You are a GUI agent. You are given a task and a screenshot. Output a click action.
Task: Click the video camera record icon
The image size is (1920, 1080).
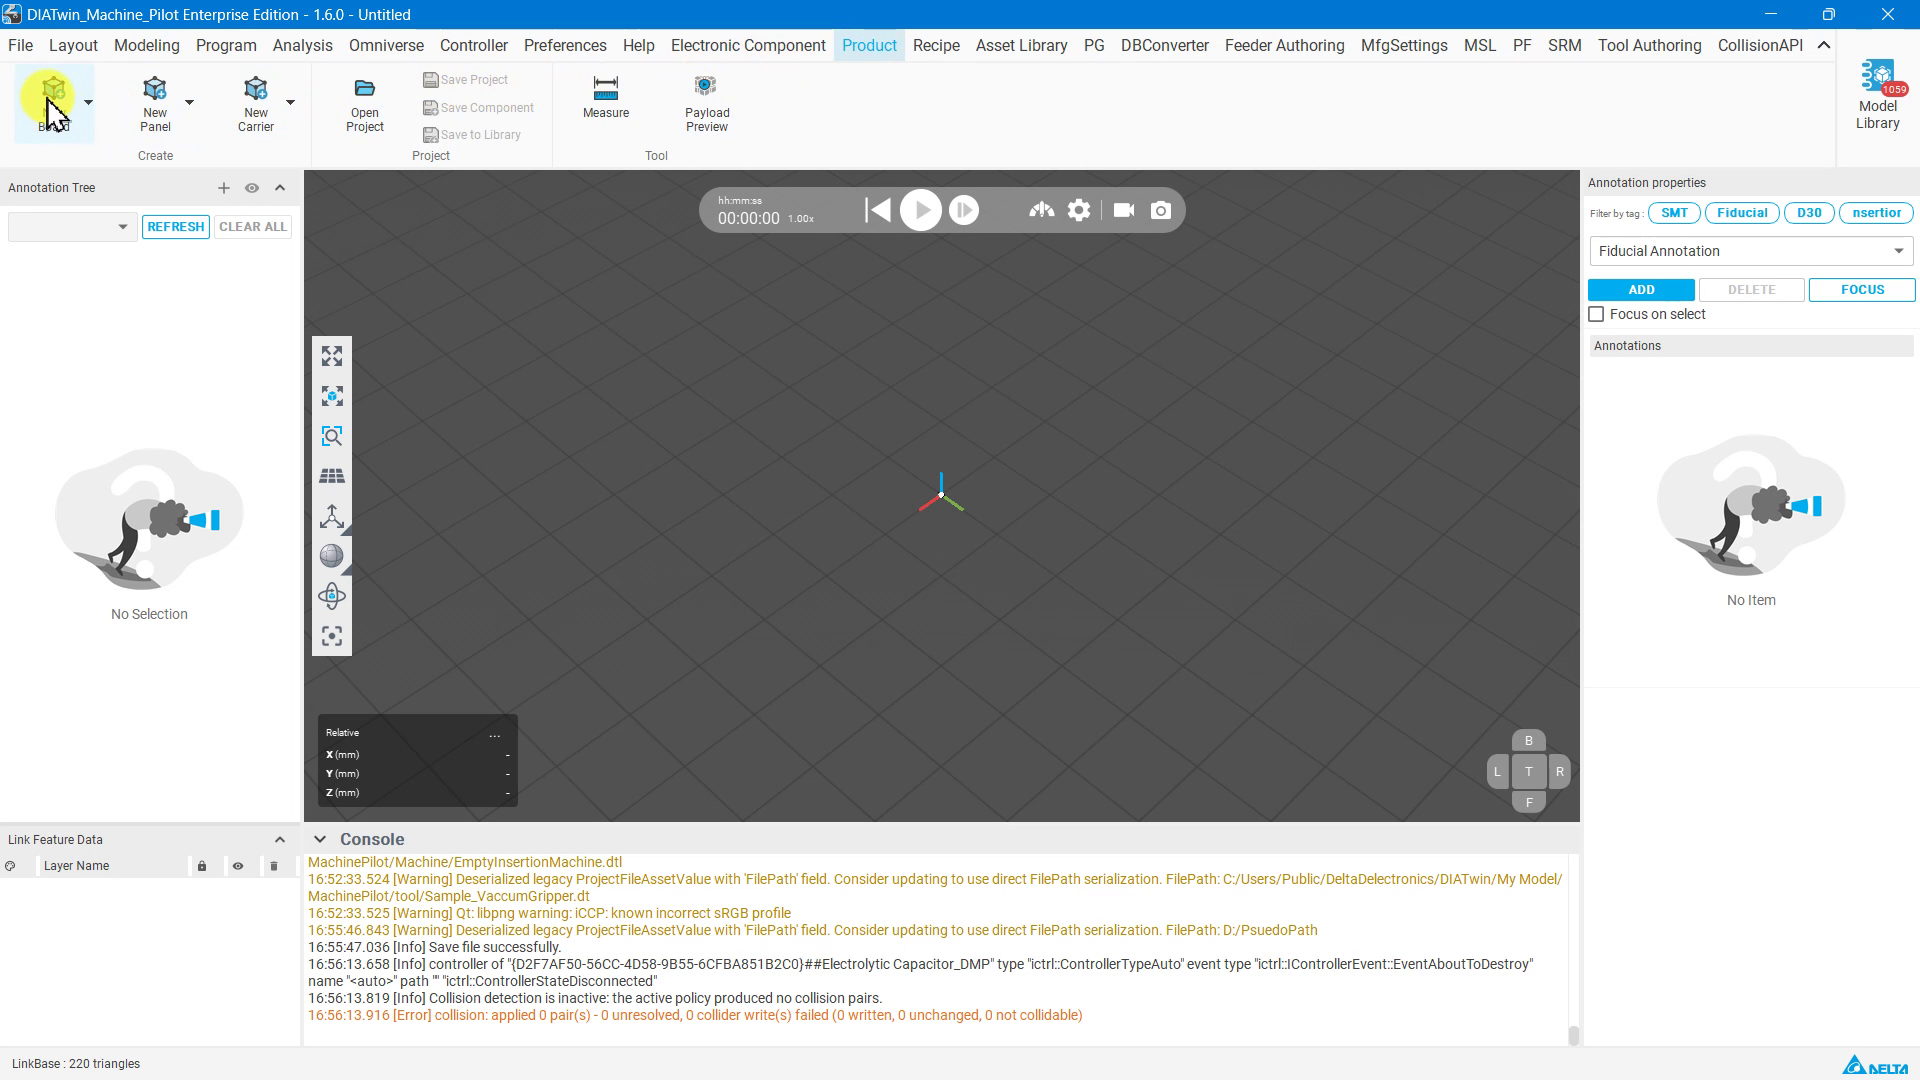coord(1124,210)
